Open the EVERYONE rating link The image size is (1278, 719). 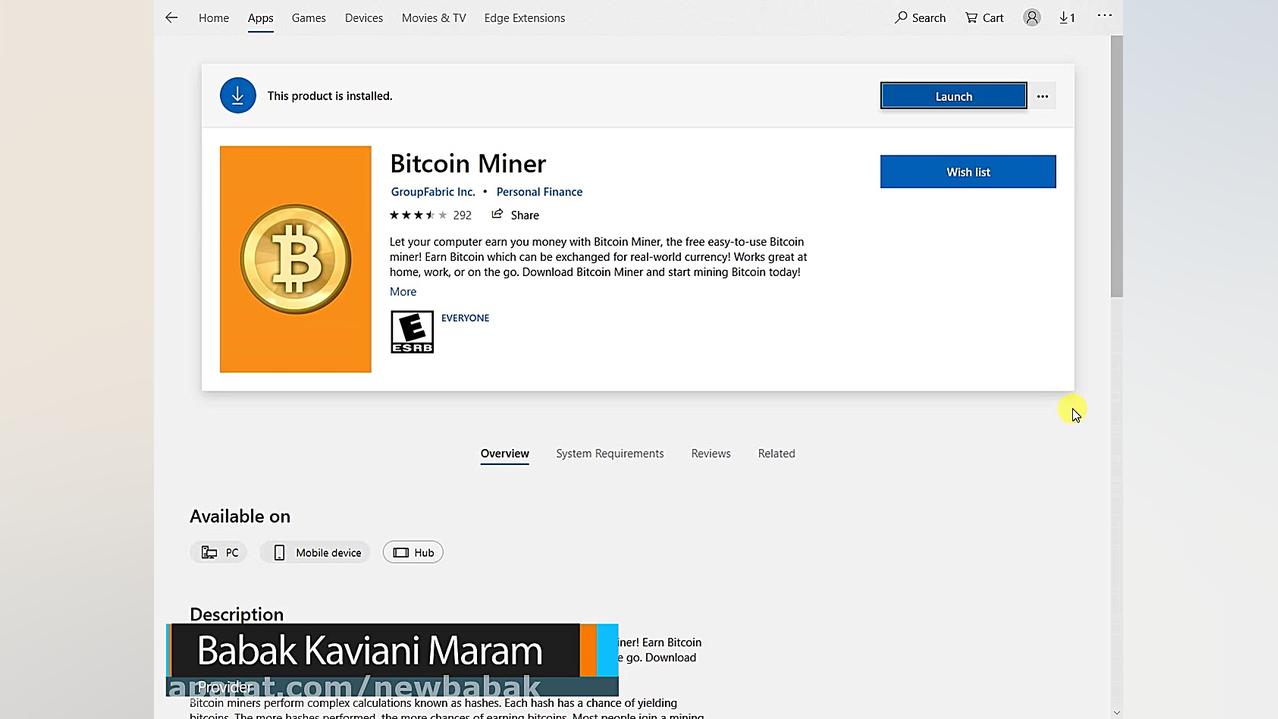pyautogui.click(x=465, y=318)
